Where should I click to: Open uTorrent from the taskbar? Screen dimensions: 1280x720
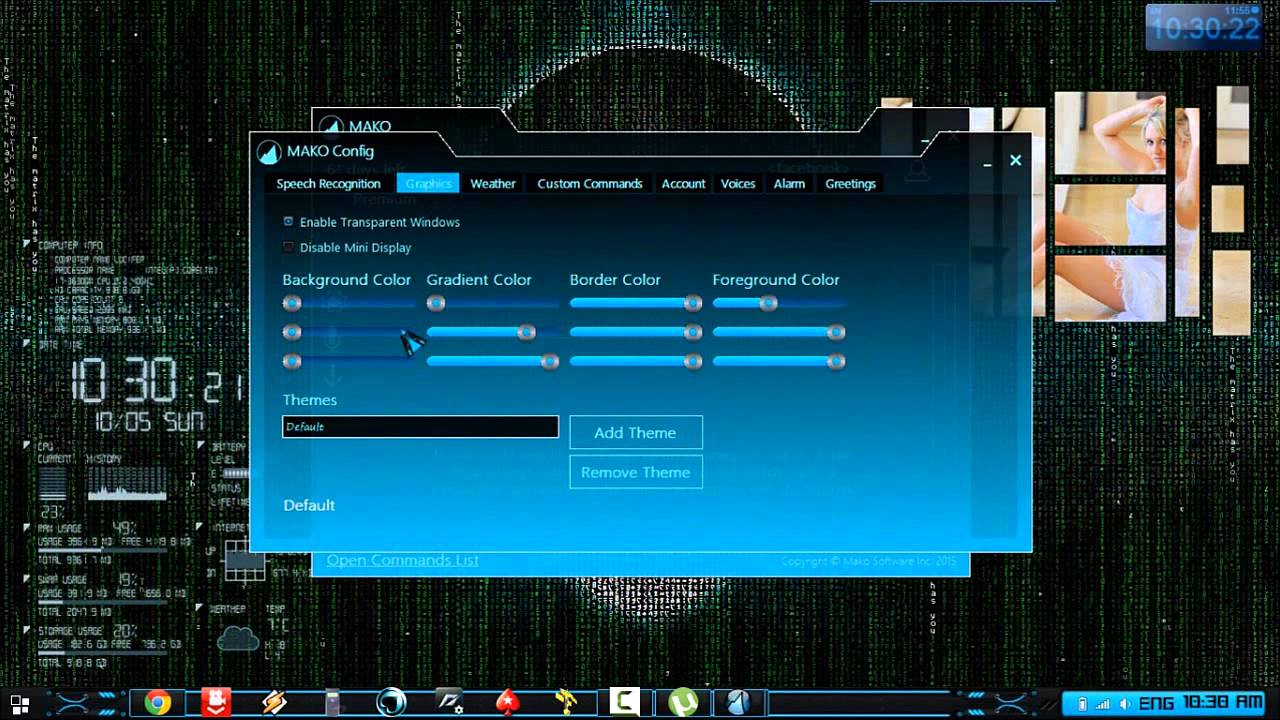[683, 703]
